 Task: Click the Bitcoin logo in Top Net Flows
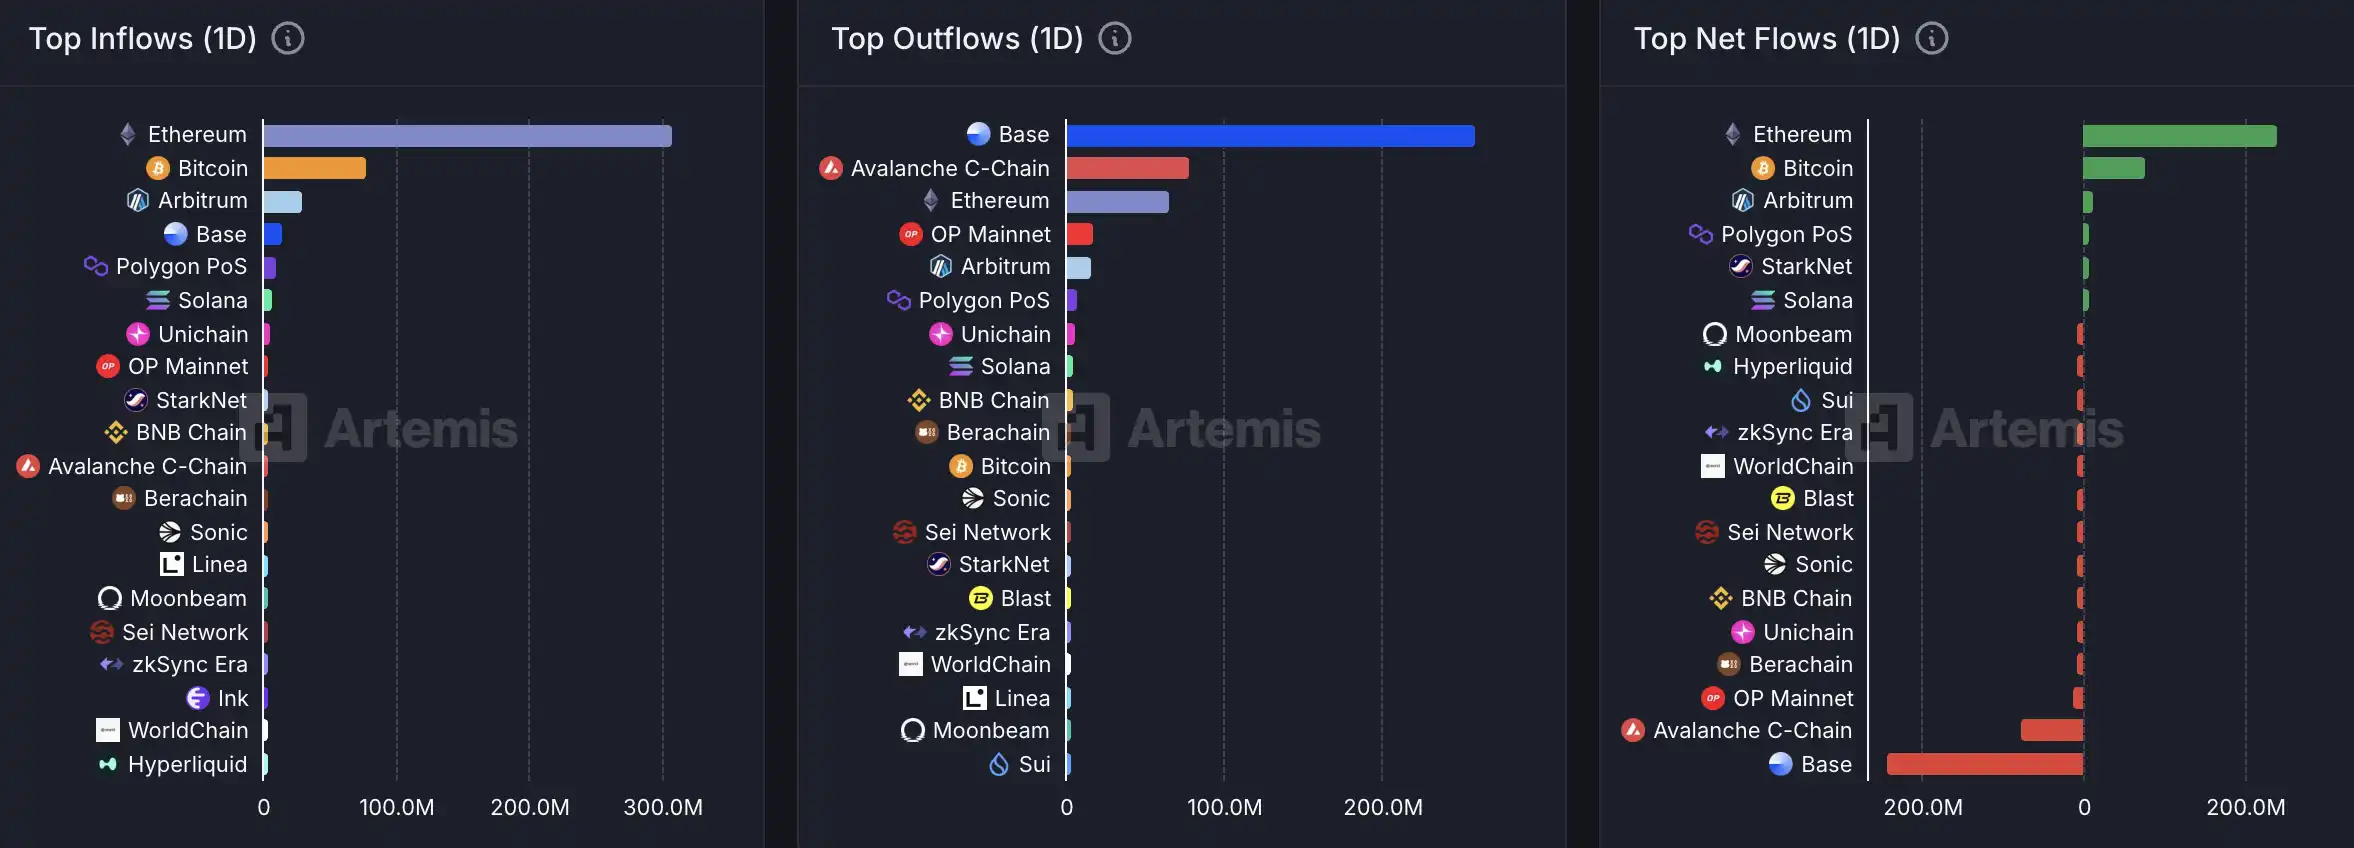click(1763, 168)
